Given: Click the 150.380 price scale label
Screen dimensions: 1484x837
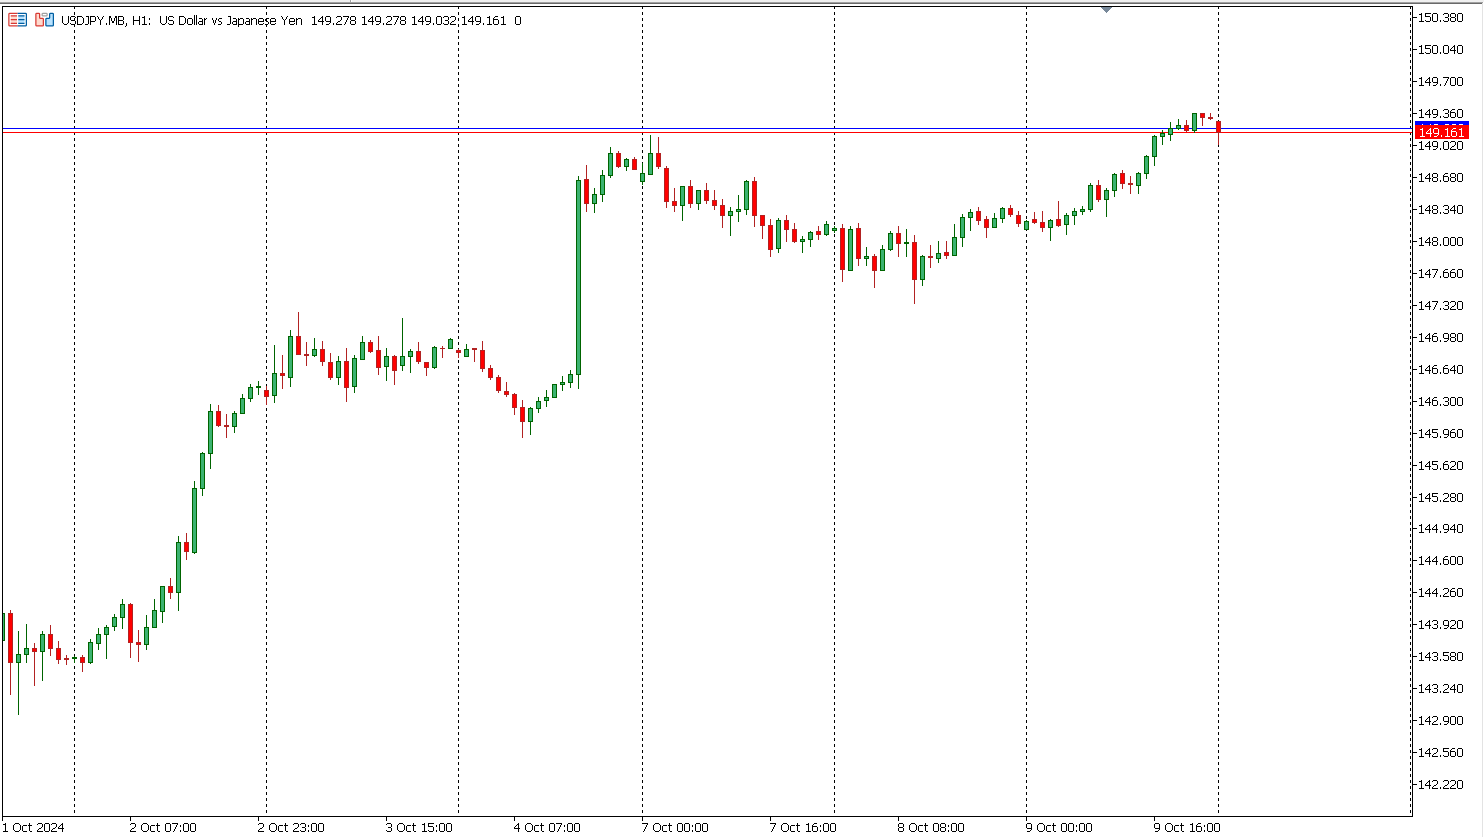Looking at the screenshot, I should coord(1441,17).
